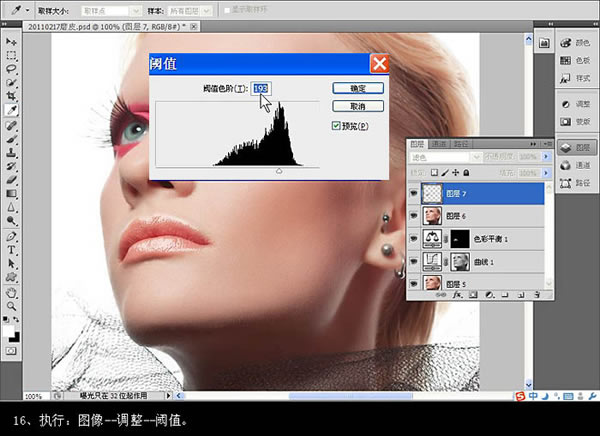Reset default foreground and background colors
This screenshot has width=600, height=436.
click(x=6, y=319)
